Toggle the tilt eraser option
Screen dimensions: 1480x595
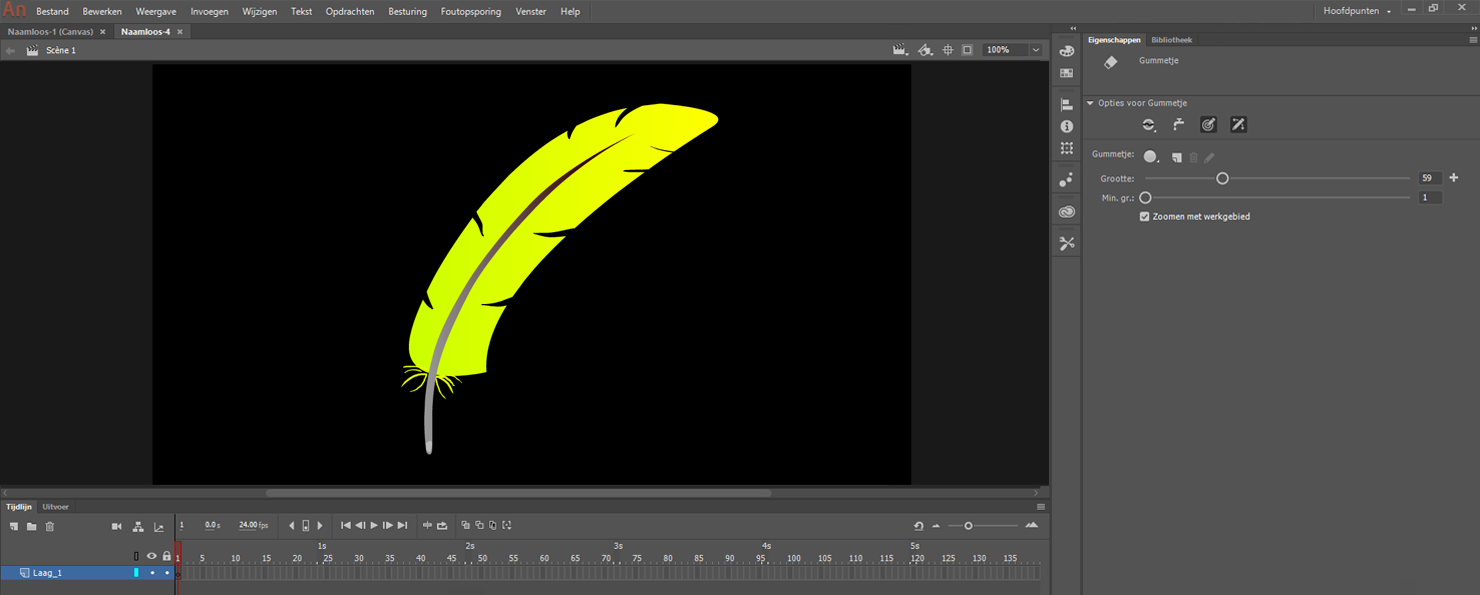coord(1238,125)
